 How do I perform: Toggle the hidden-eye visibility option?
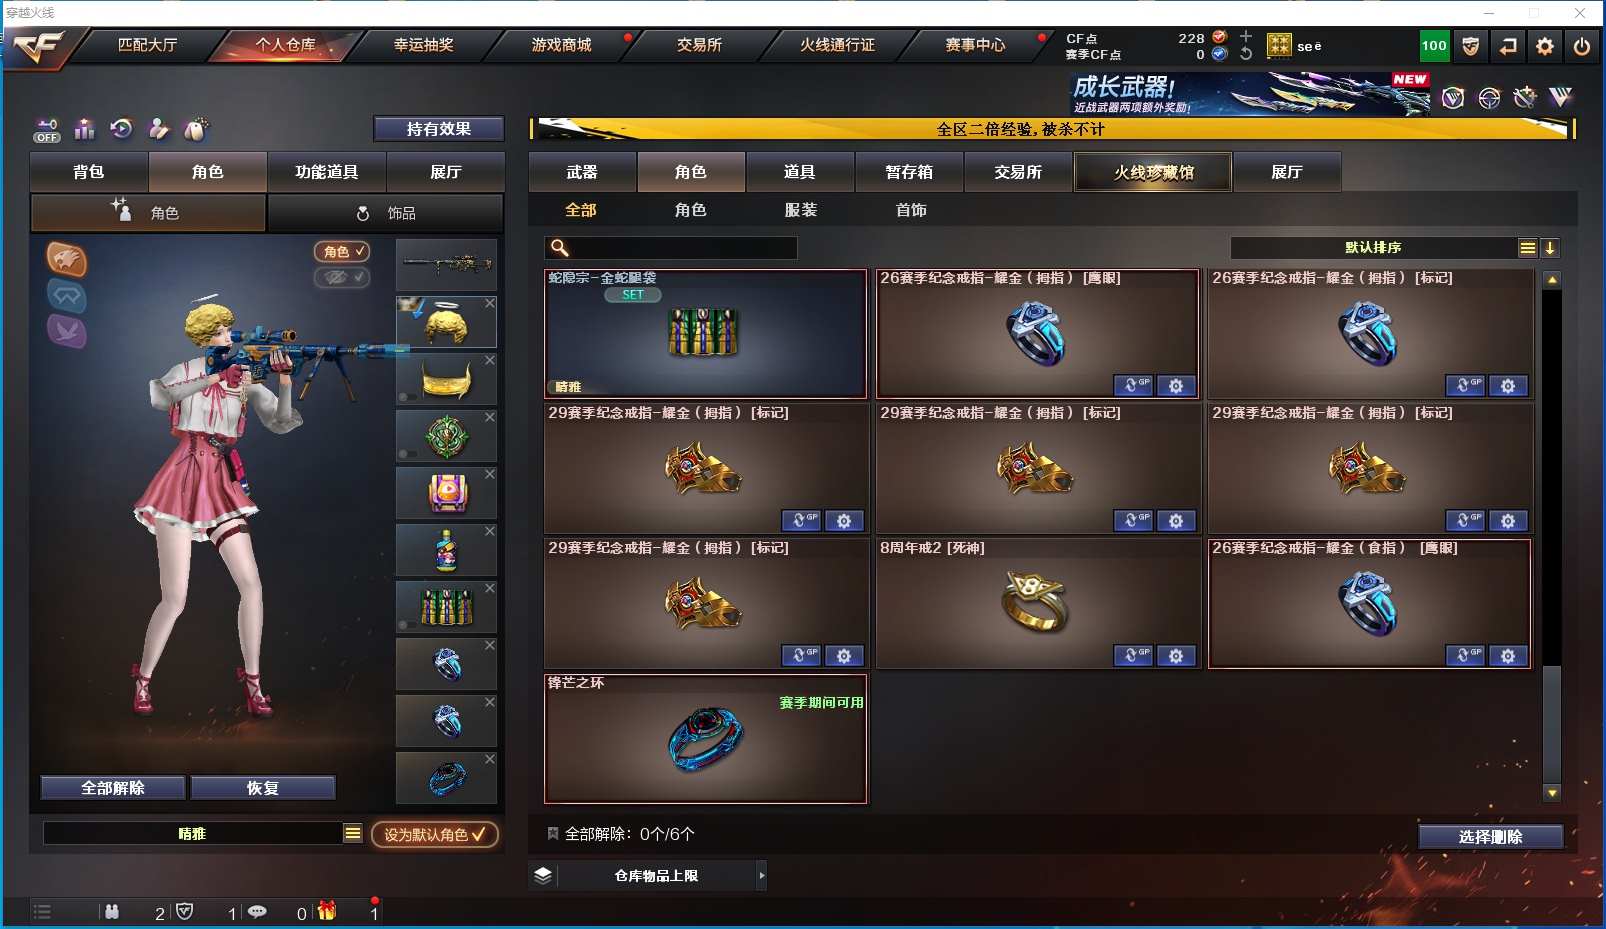tap(342, 277)
